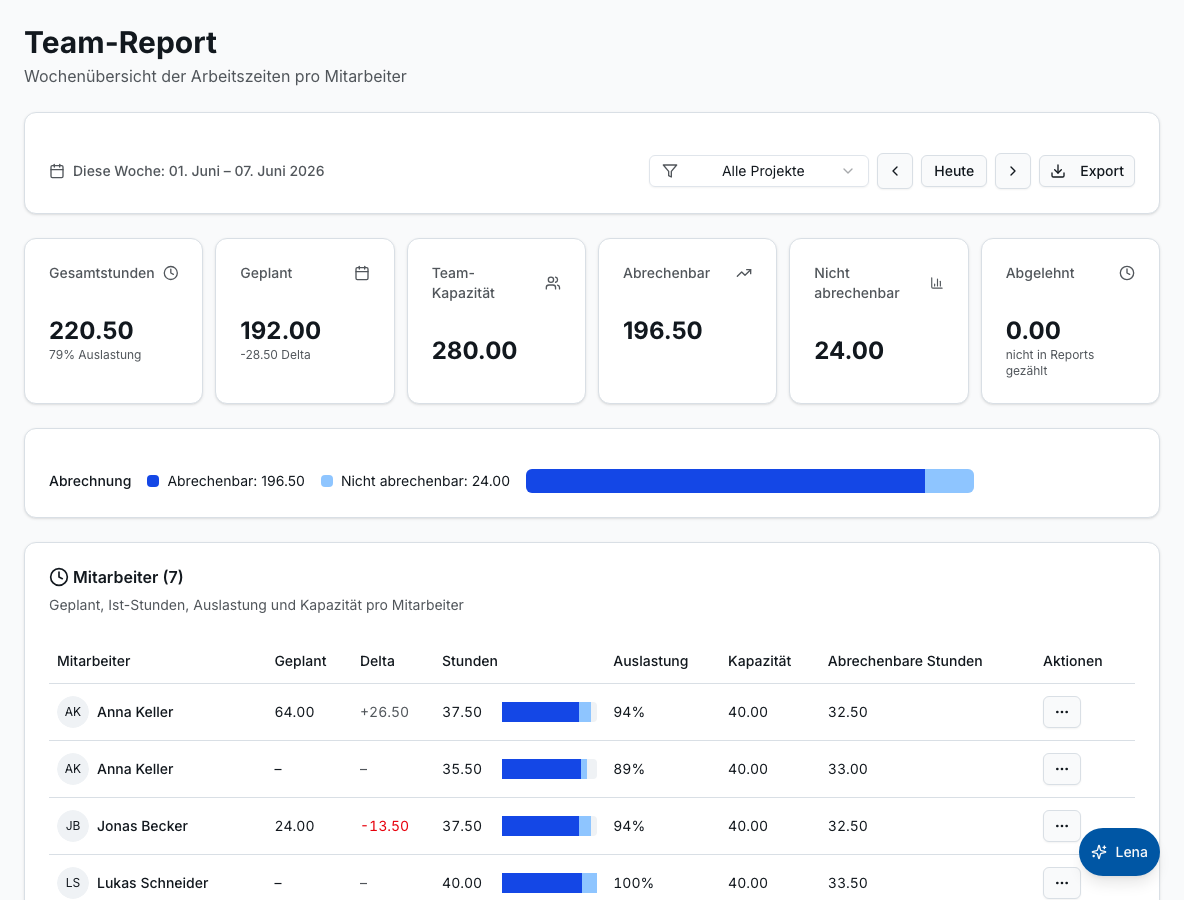Open the actions menu for Anna Keller with 64.00 planned

[1061, 712]
